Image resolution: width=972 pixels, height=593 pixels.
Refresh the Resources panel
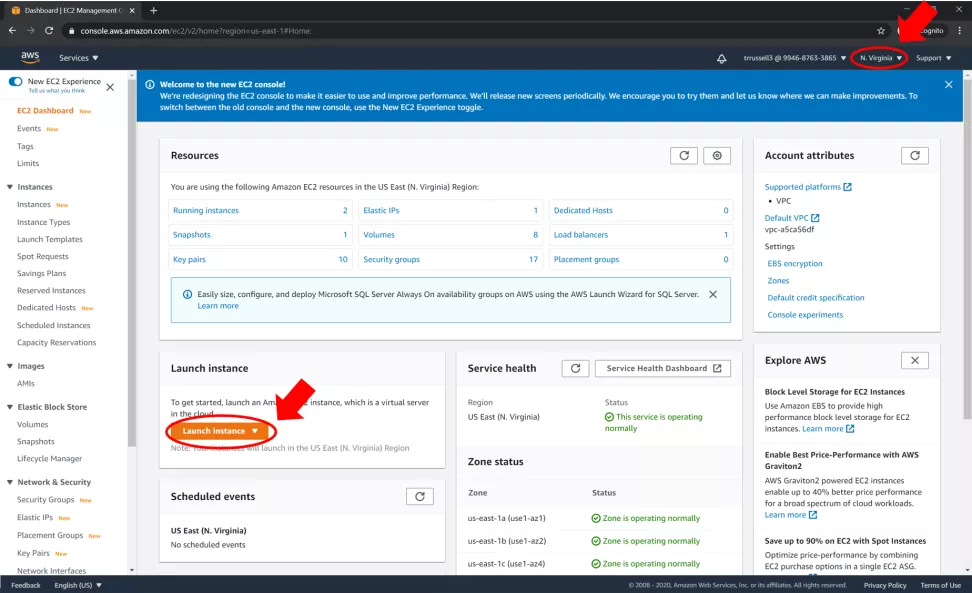click(x=684, y=156)
